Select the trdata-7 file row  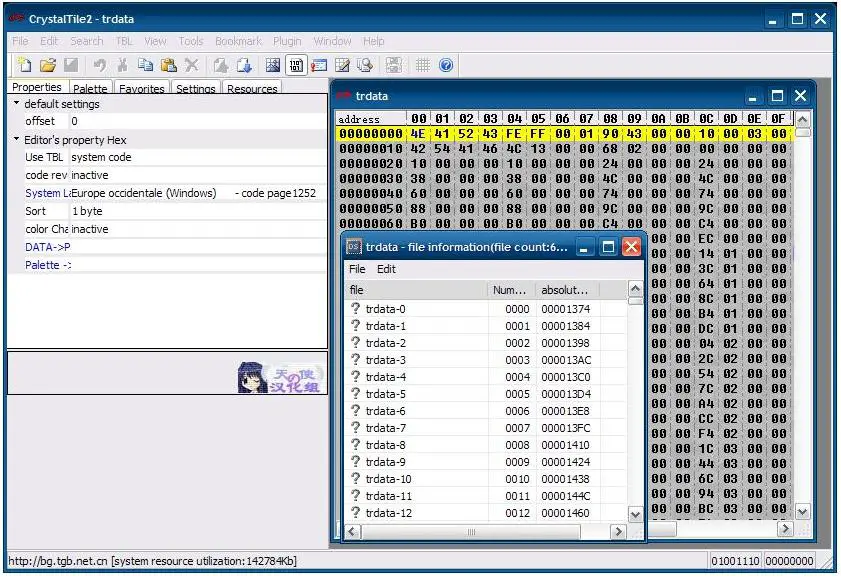pyautogui.click(x=486, y=428)
